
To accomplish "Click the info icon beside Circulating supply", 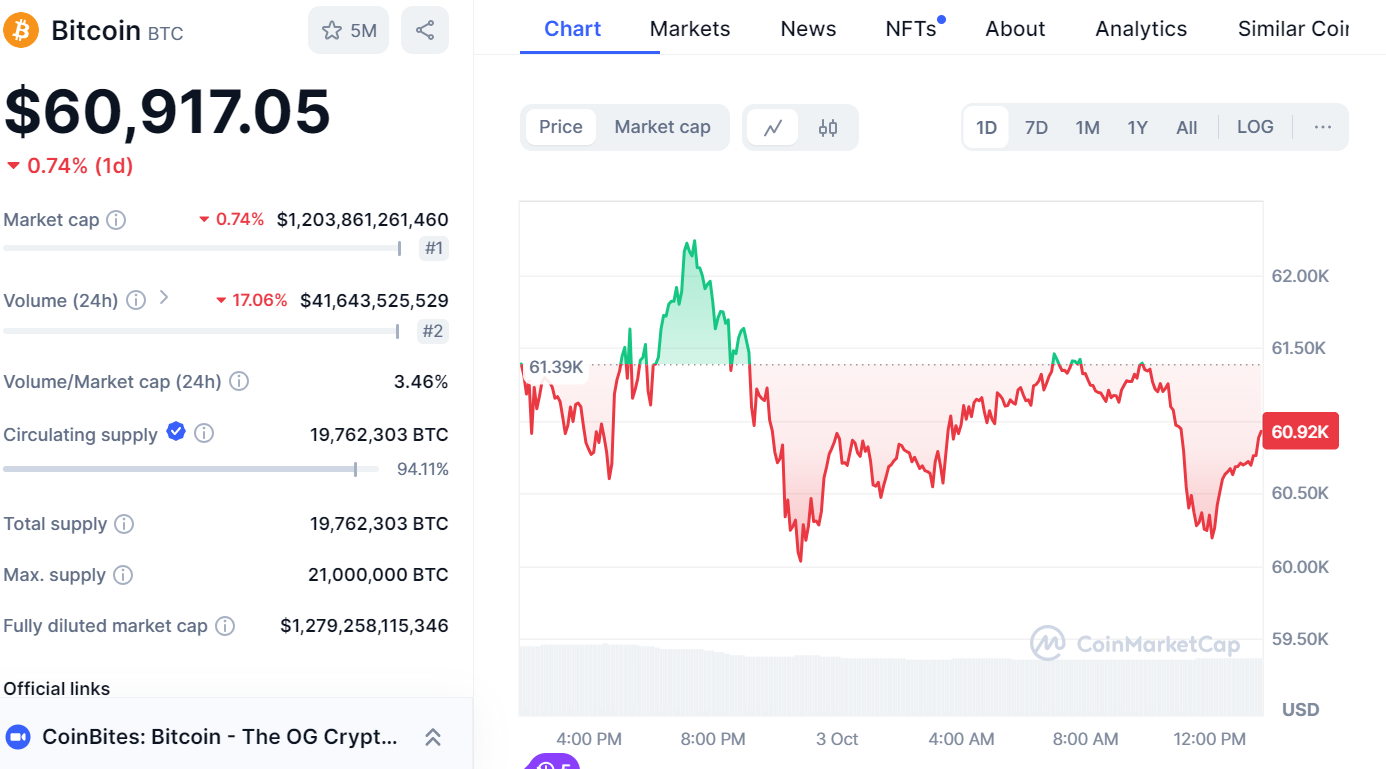I will pos(204,434).
